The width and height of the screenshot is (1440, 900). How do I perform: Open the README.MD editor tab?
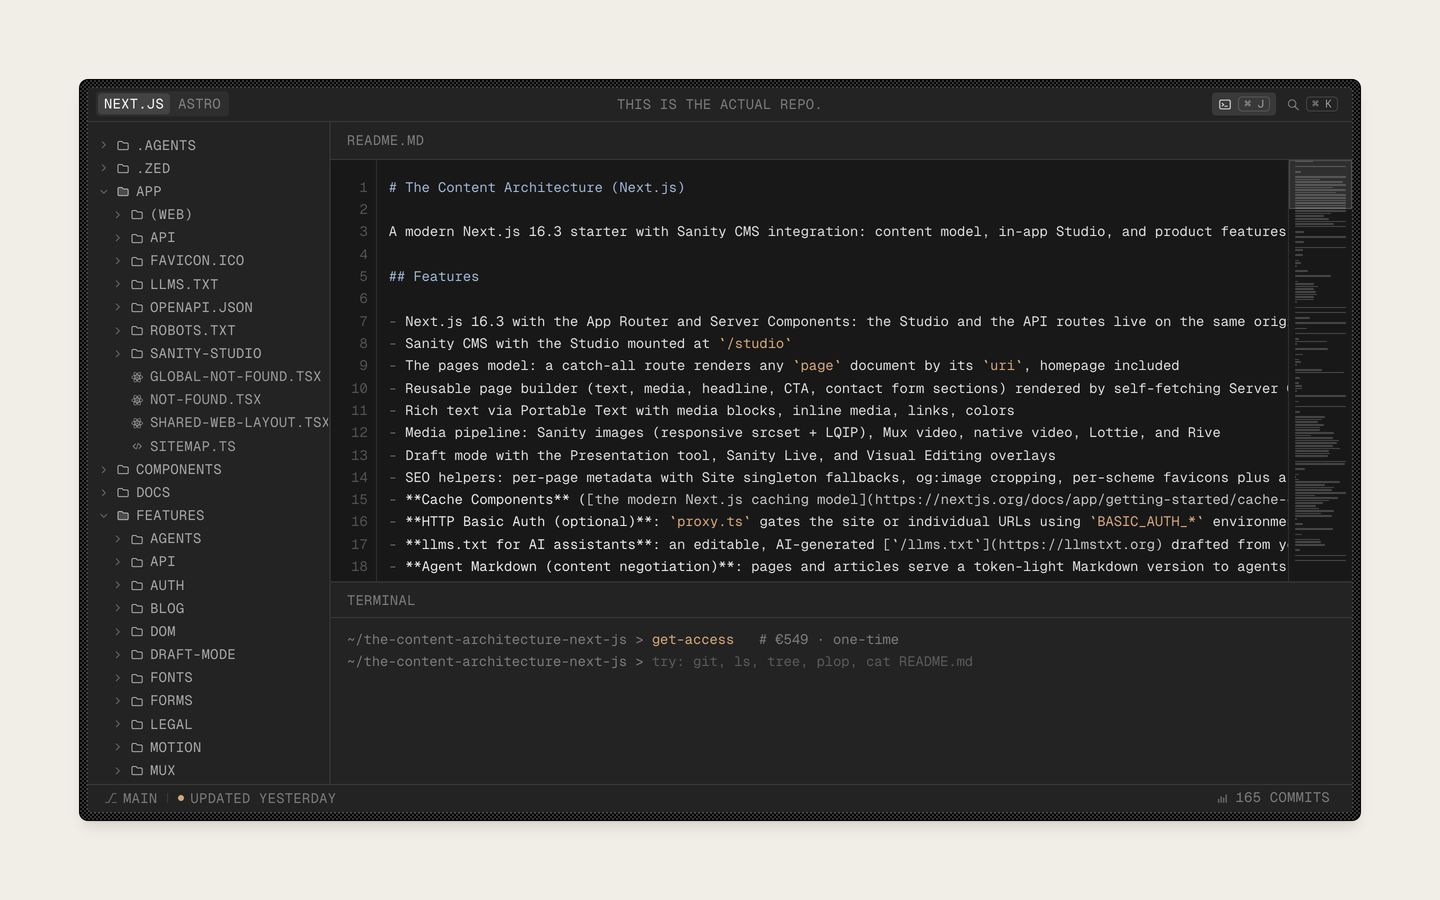coord(385,141)
